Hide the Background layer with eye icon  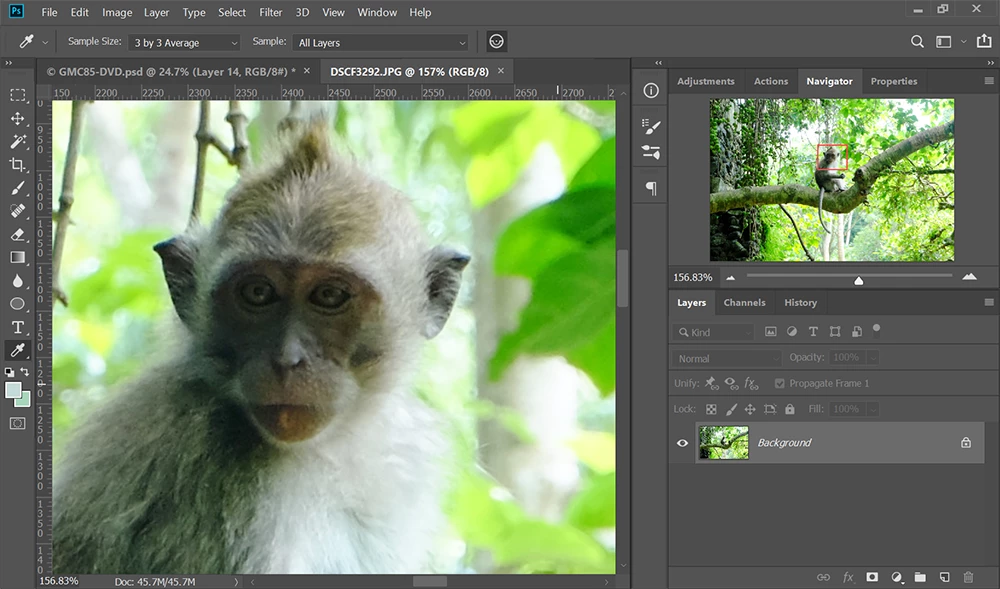point(683,442)
